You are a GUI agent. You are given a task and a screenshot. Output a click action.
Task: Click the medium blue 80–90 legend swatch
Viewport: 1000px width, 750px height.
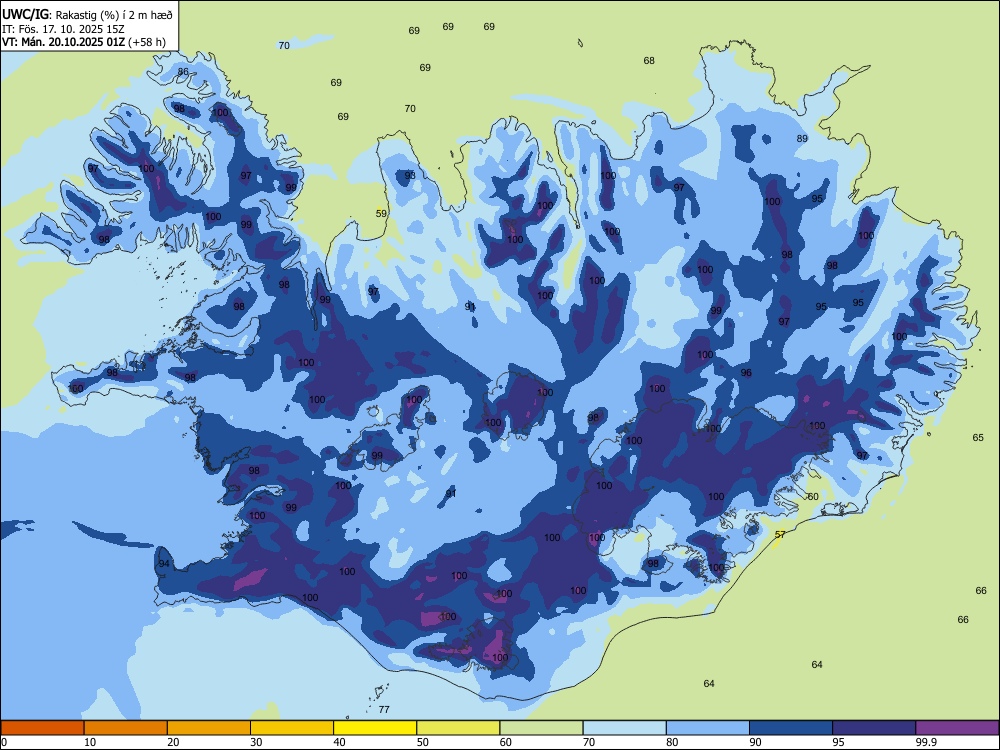point(708,728)
